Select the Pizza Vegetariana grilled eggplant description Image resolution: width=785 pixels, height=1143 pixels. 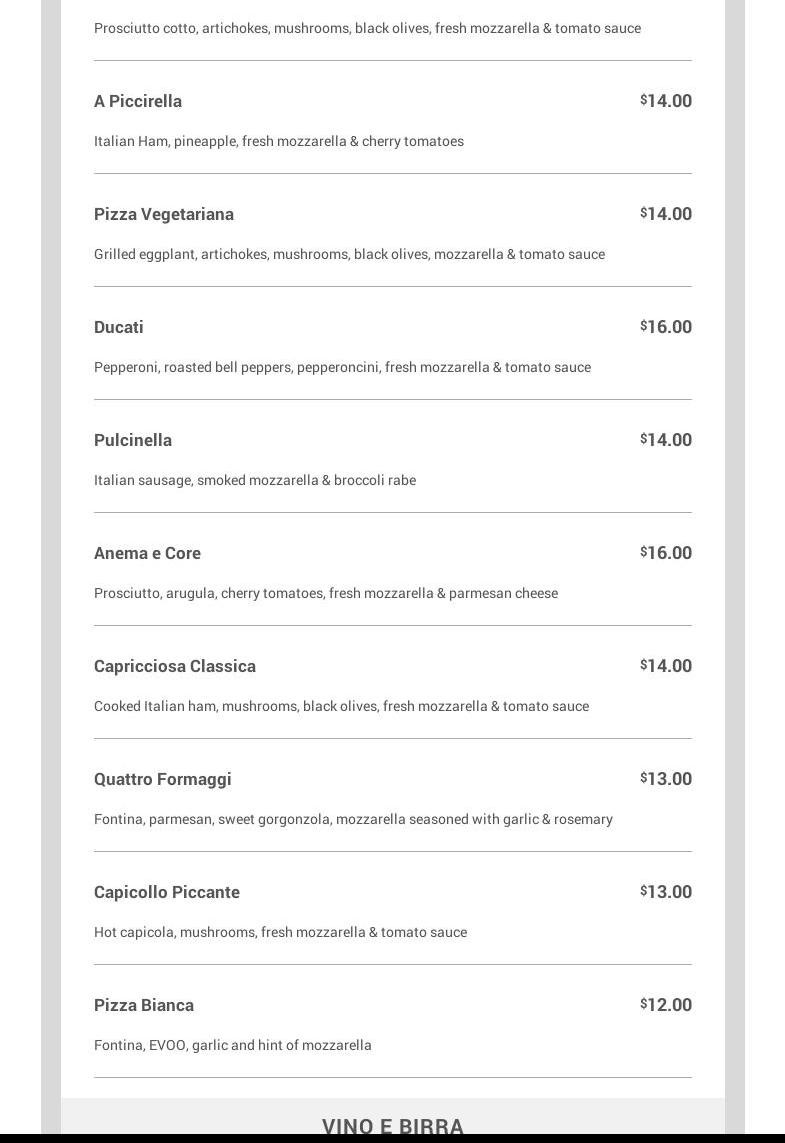pyautogui.click(x=349, y=254)
